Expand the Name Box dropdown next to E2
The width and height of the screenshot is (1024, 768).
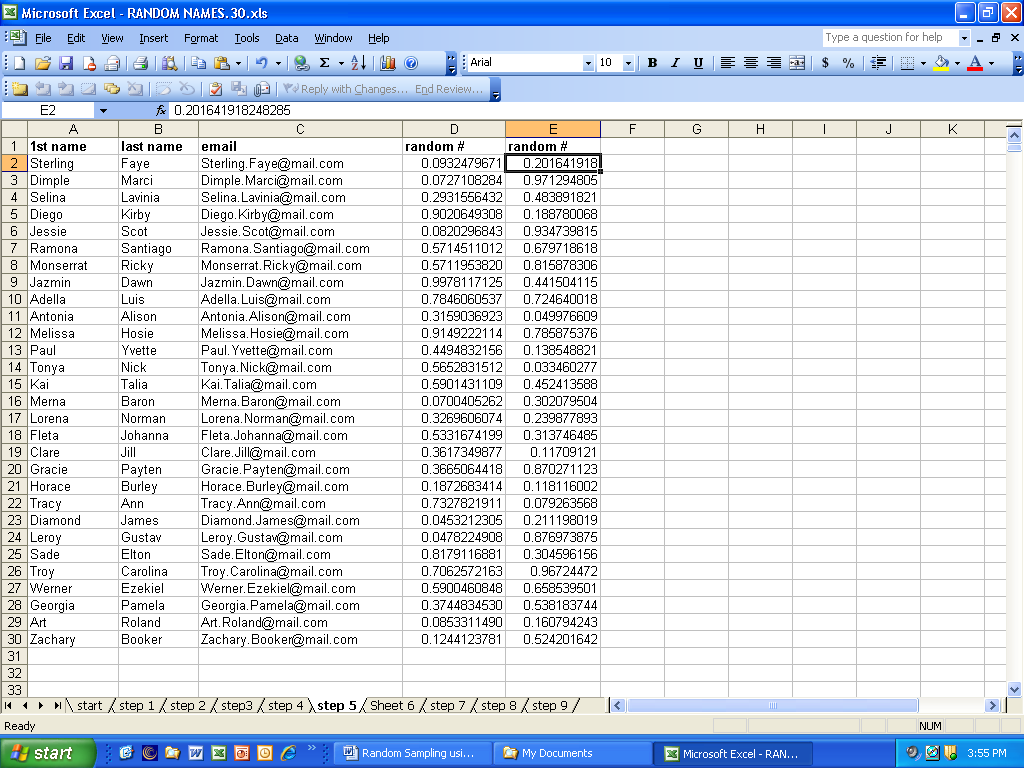pyautogui.click(x=103, y=111)
